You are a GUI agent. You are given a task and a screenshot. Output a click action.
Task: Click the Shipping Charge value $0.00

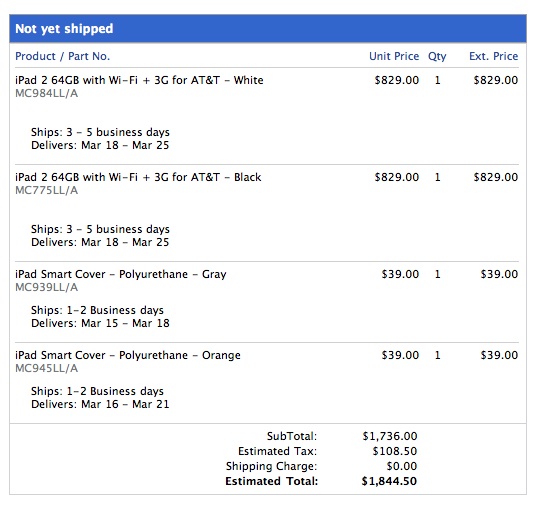pyautogui.click(x=402, y=466)
